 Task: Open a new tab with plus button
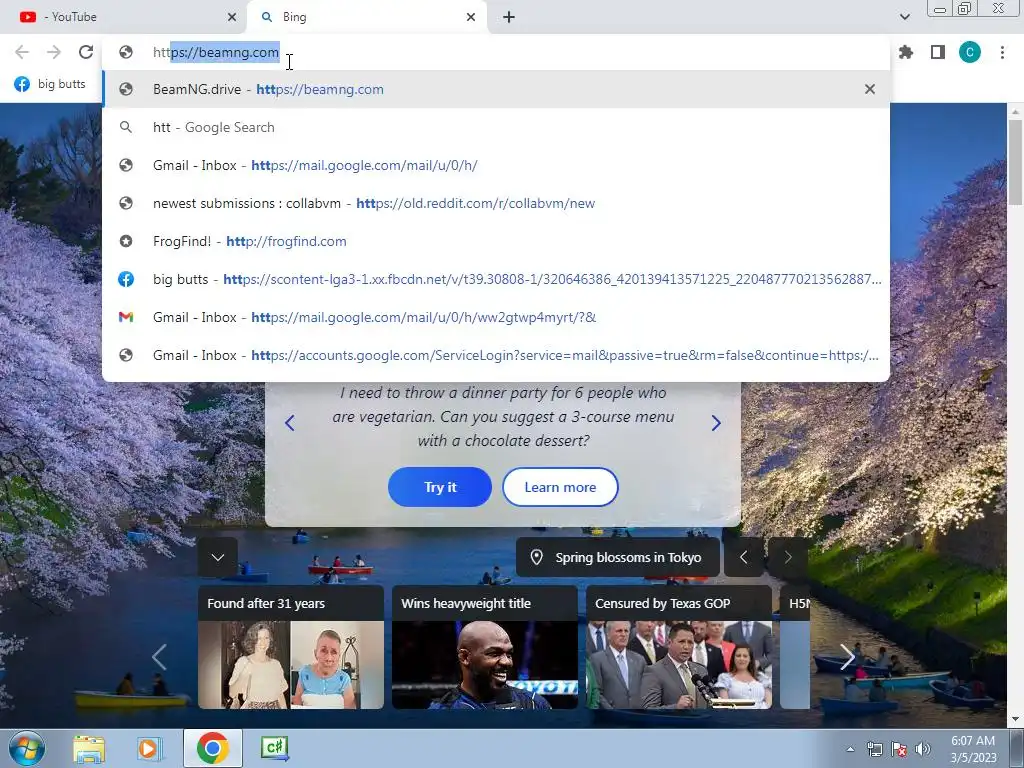[509, 17]
